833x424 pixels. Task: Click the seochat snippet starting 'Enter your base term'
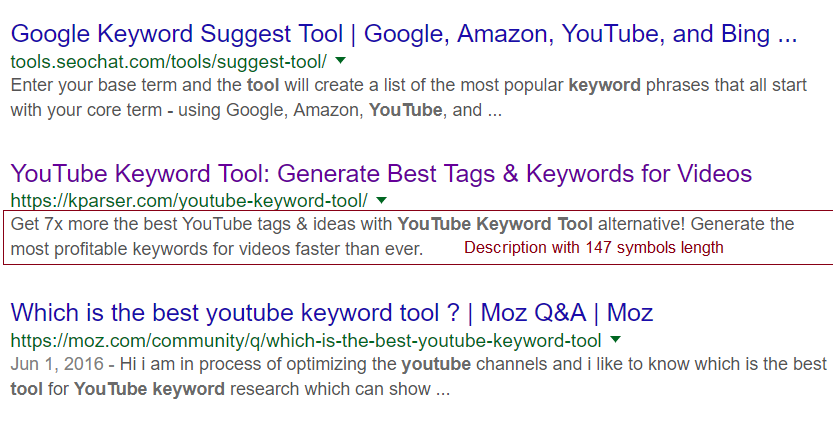[x=120, y=86]
